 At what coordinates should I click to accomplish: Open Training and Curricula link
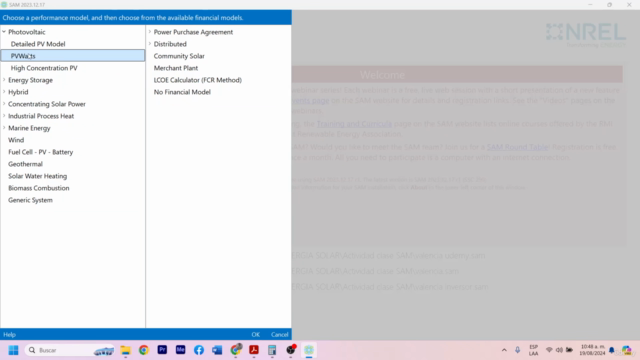pos(354,124)
